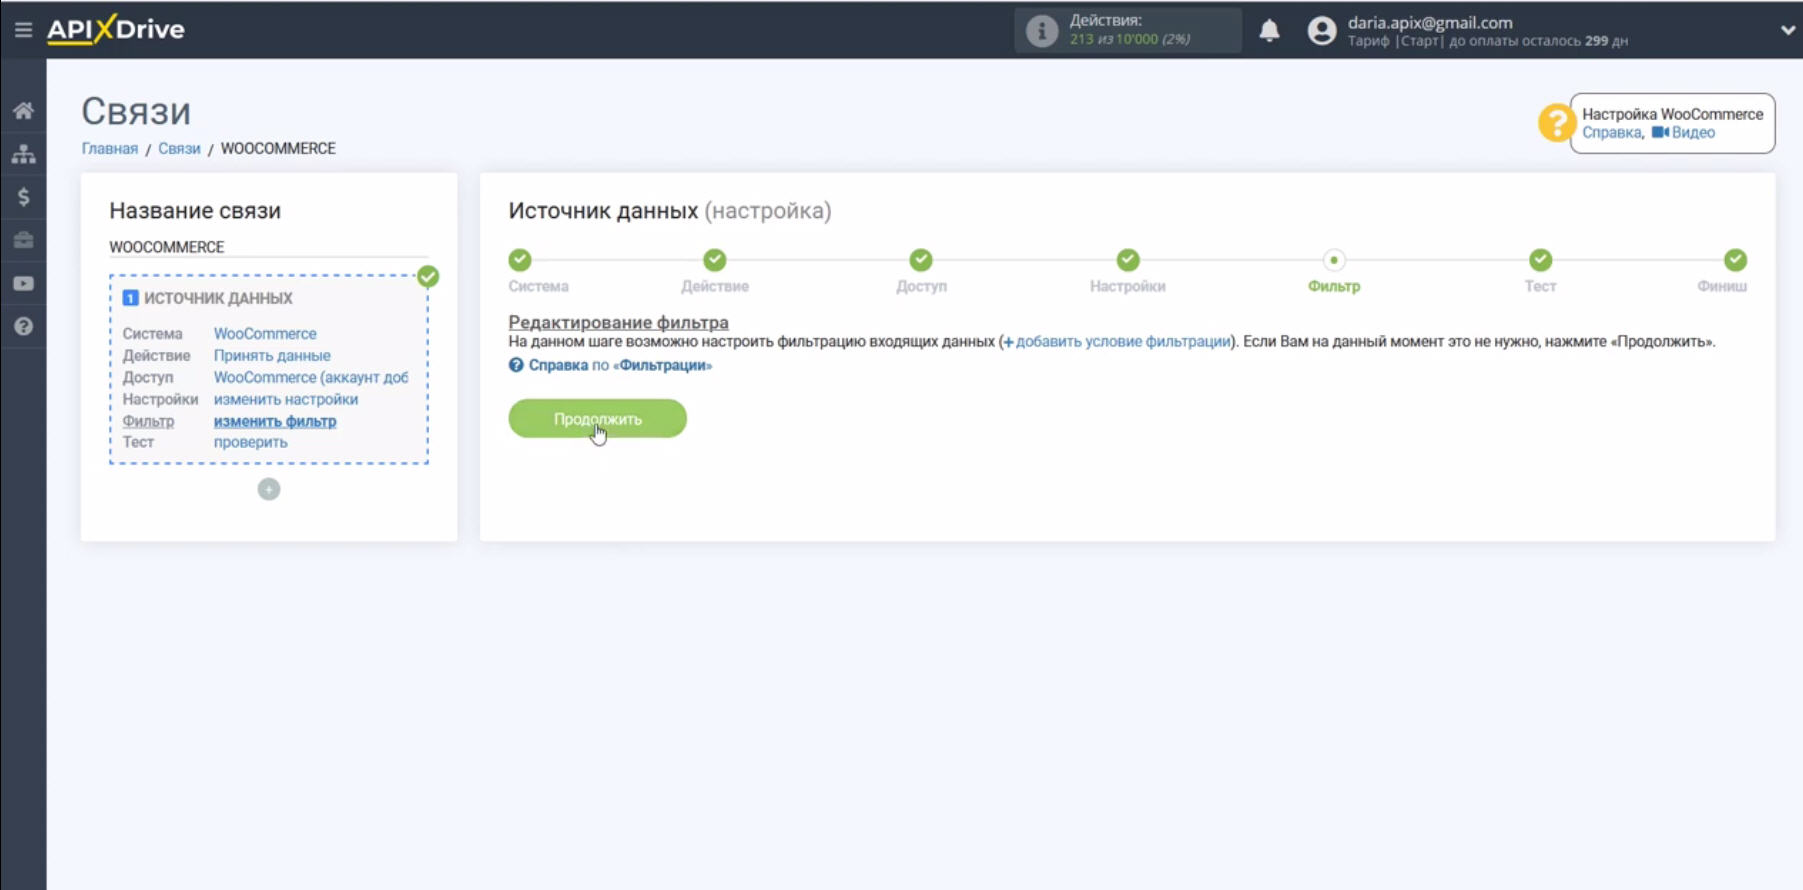Image resolution: width=1803 pixels, height=890 pixels.
Task: Go to Связи breadcrumb
Action: pos(179,148)
